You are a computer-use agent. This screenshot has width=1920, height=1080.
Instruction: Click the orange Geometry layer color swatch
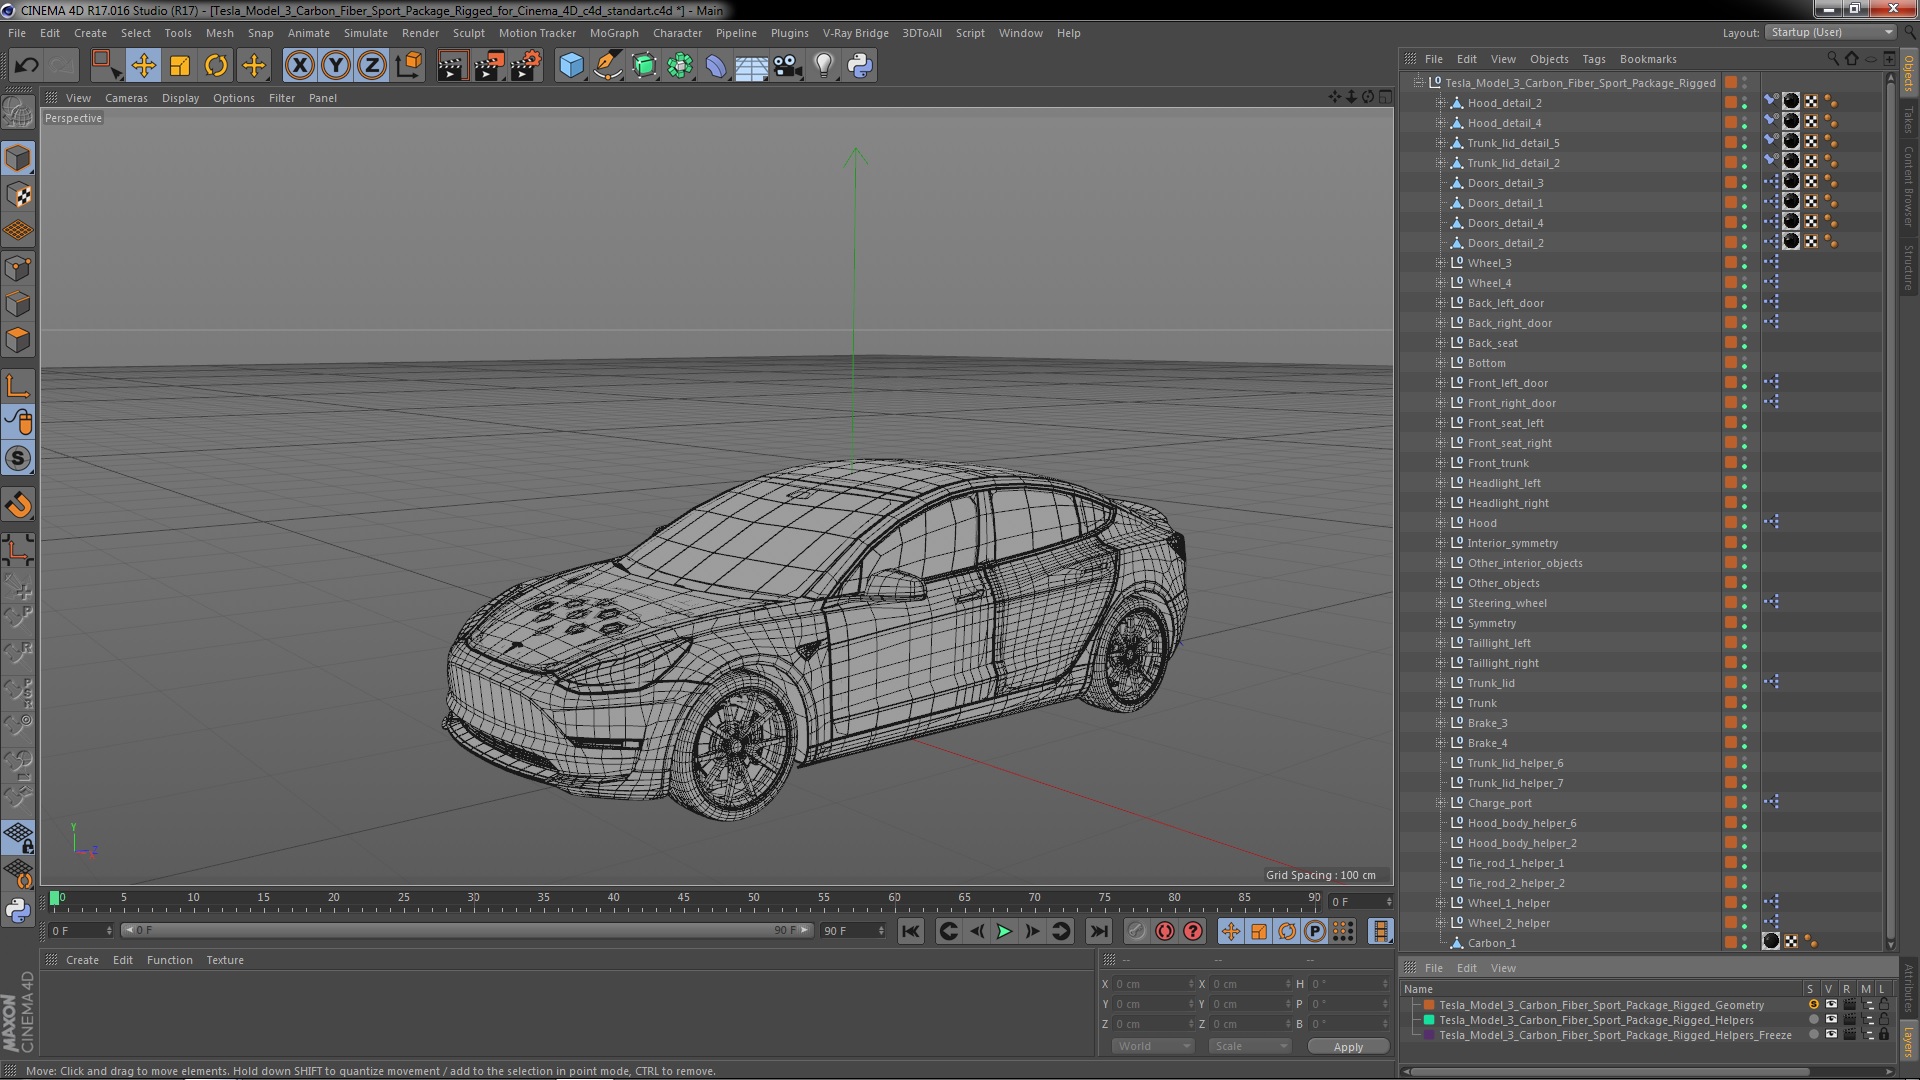1429,1005
